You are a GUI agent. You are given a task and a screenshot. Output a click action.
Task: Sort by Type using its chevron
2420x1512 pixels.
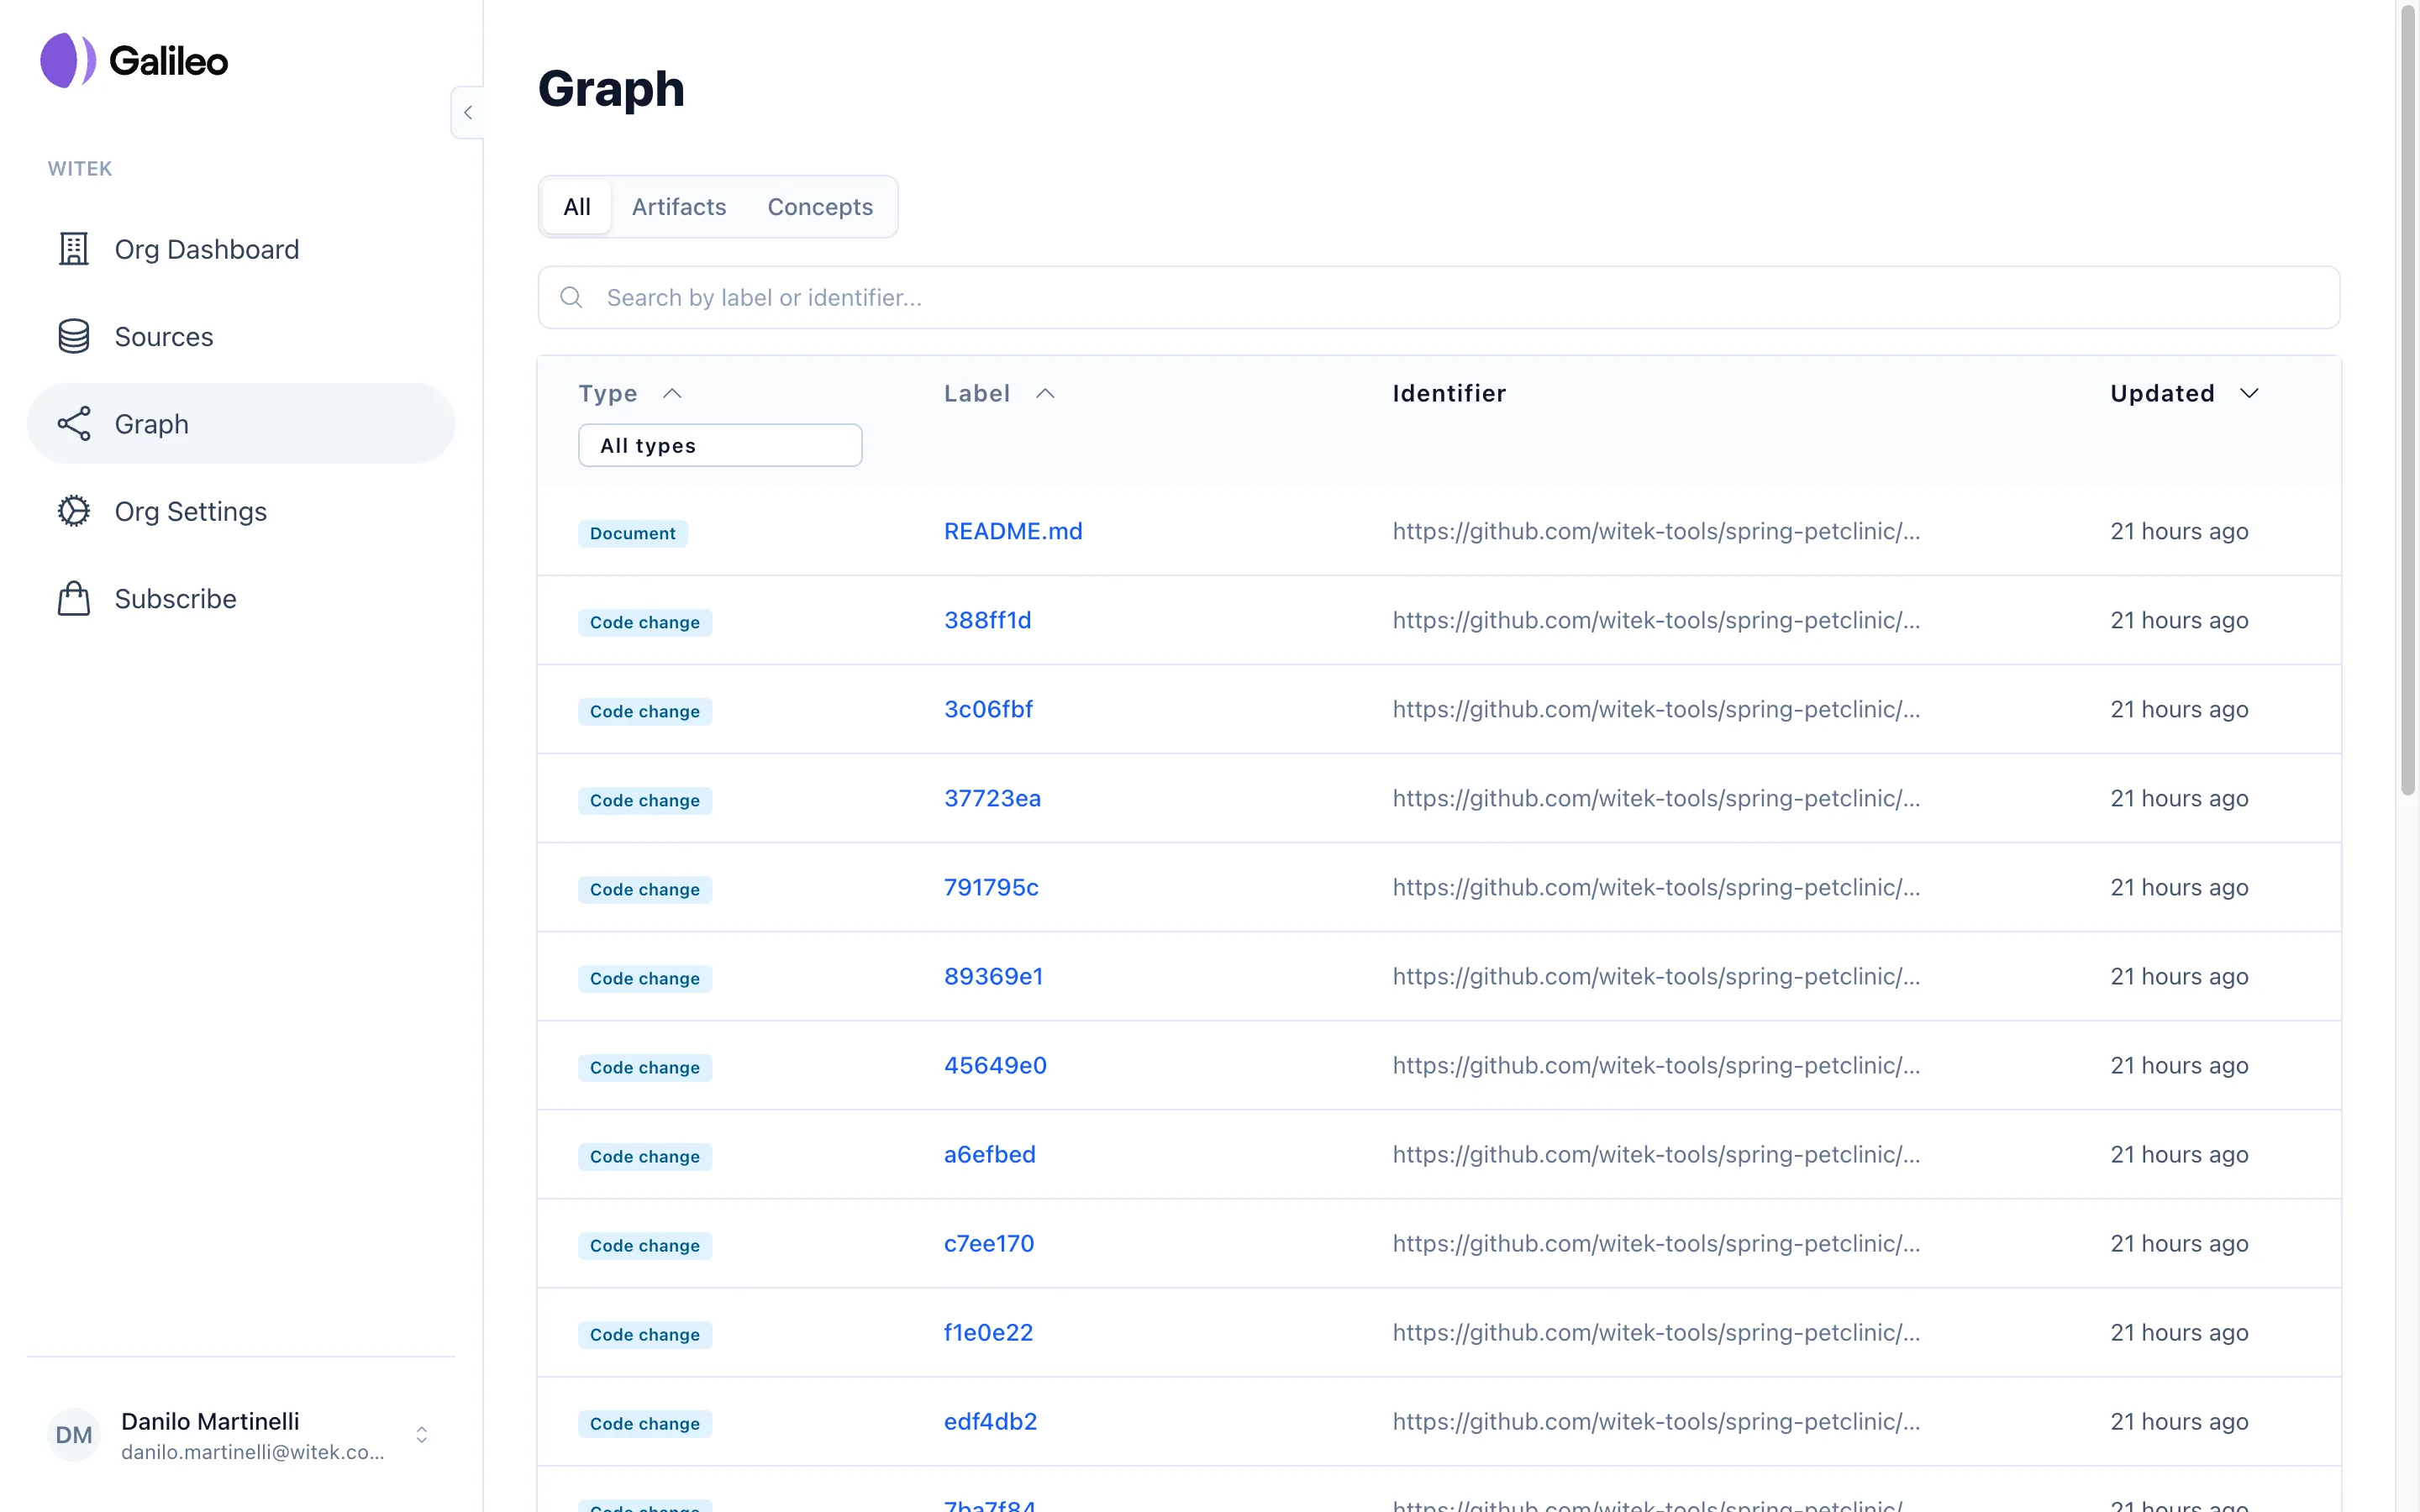pos(672,393)
